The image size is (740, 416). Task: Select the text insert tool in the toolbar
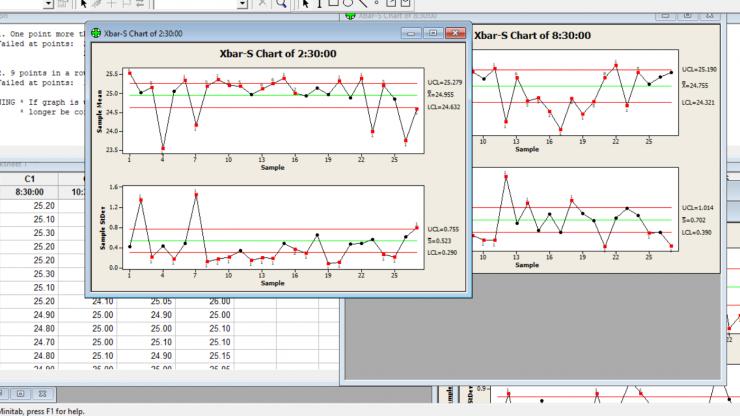click(319, 4)
